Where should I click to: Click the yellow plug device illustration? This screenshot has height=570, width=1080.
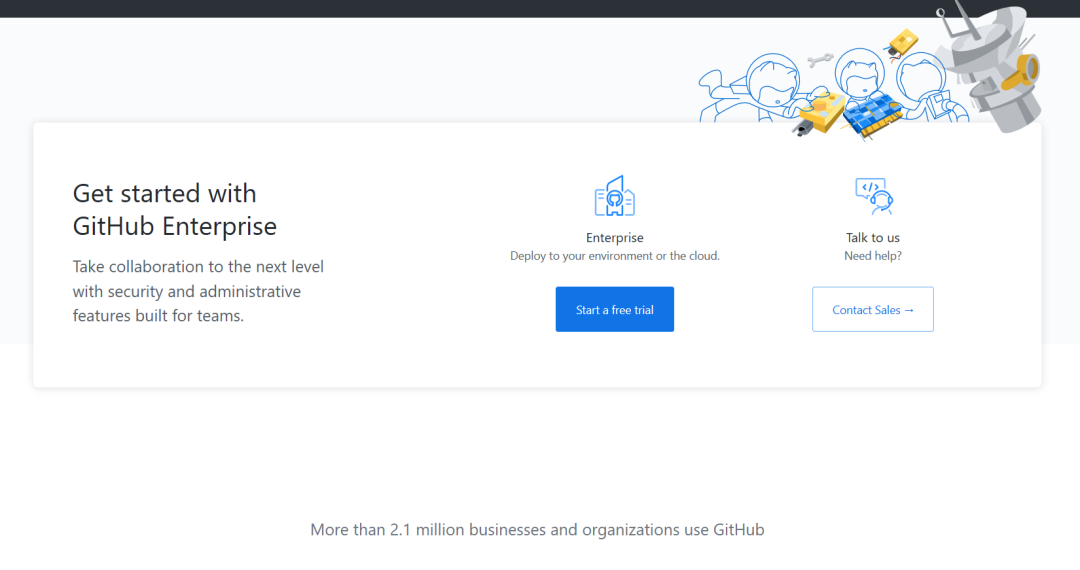point(820,114)
